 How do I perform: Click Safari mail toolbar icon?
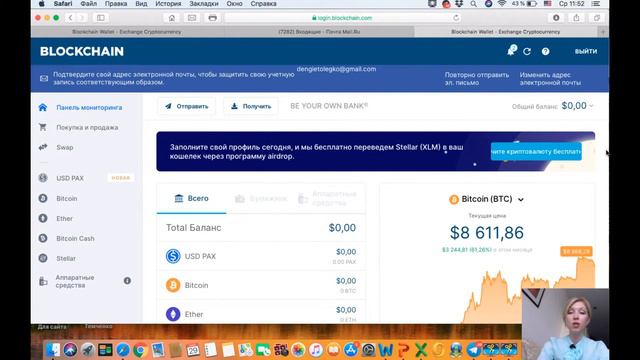[192, 18]
